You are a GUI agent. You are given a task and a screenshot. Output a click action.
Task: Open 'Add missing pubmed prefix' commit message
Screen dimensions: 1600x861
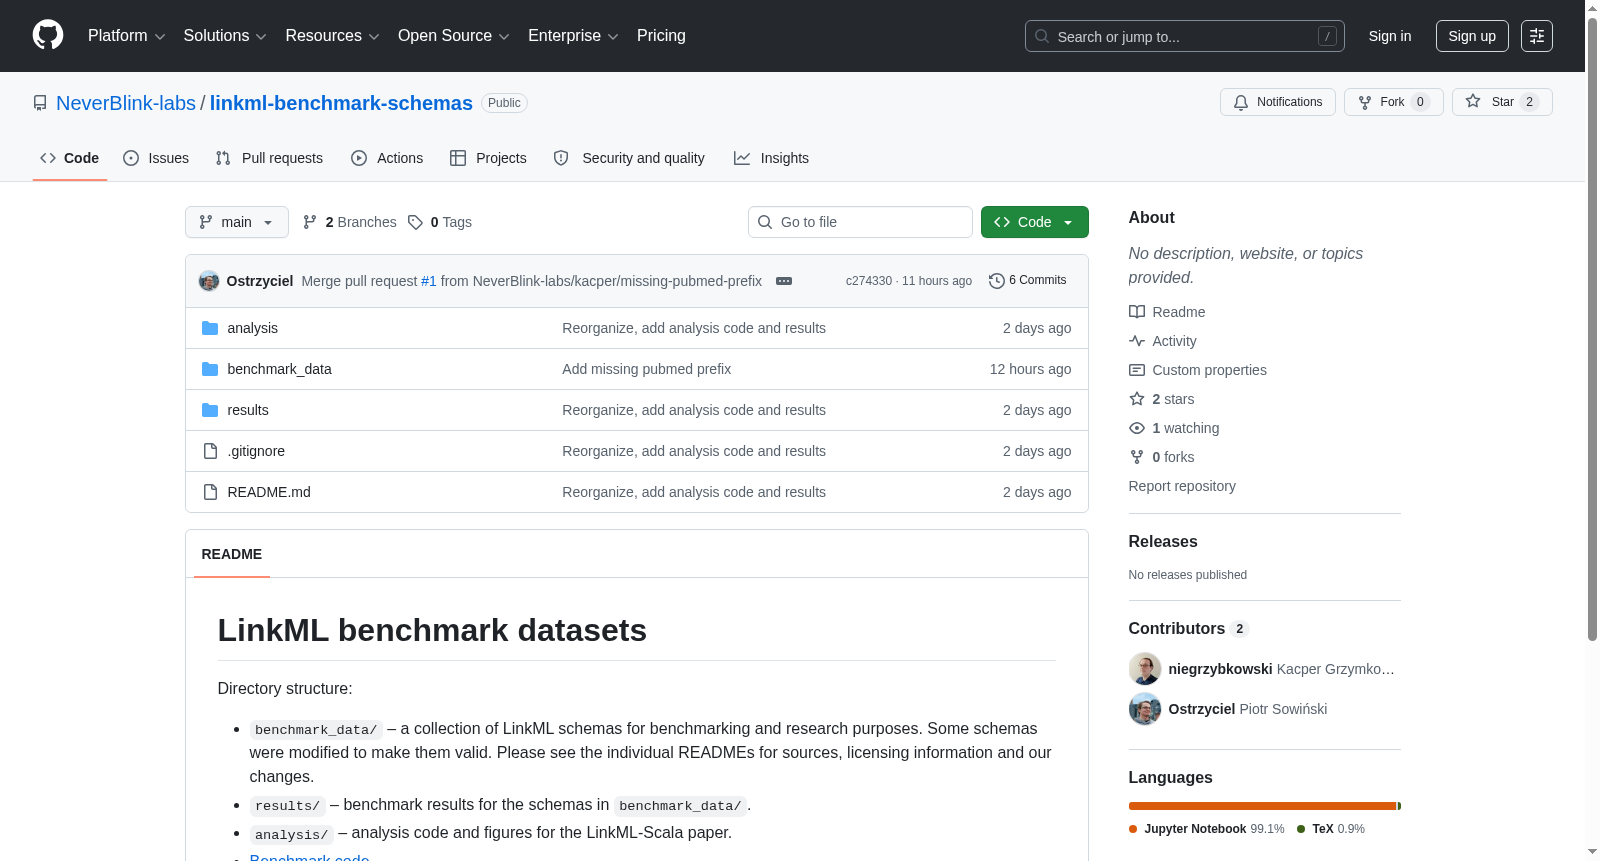tap(646, 369)
